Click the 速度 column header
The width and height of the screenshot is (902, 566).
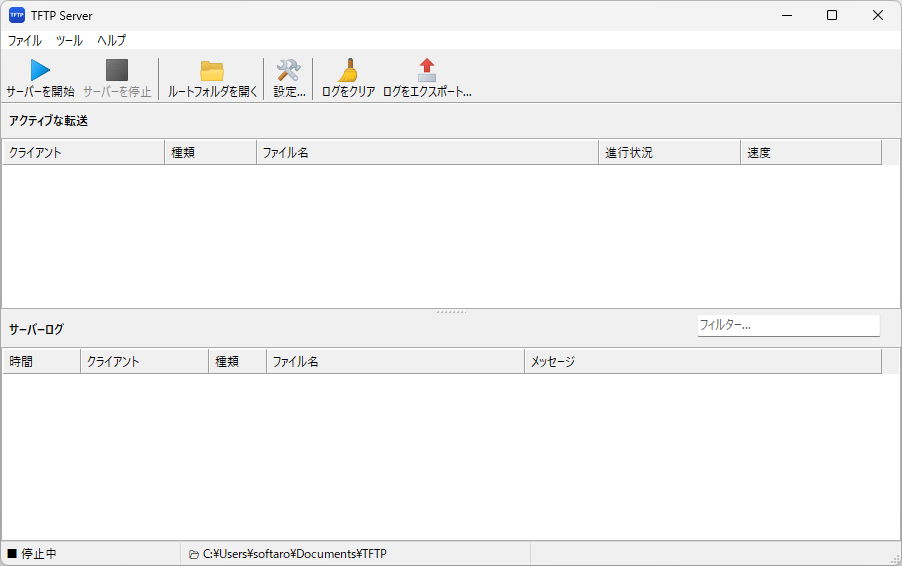click(810, 153)
